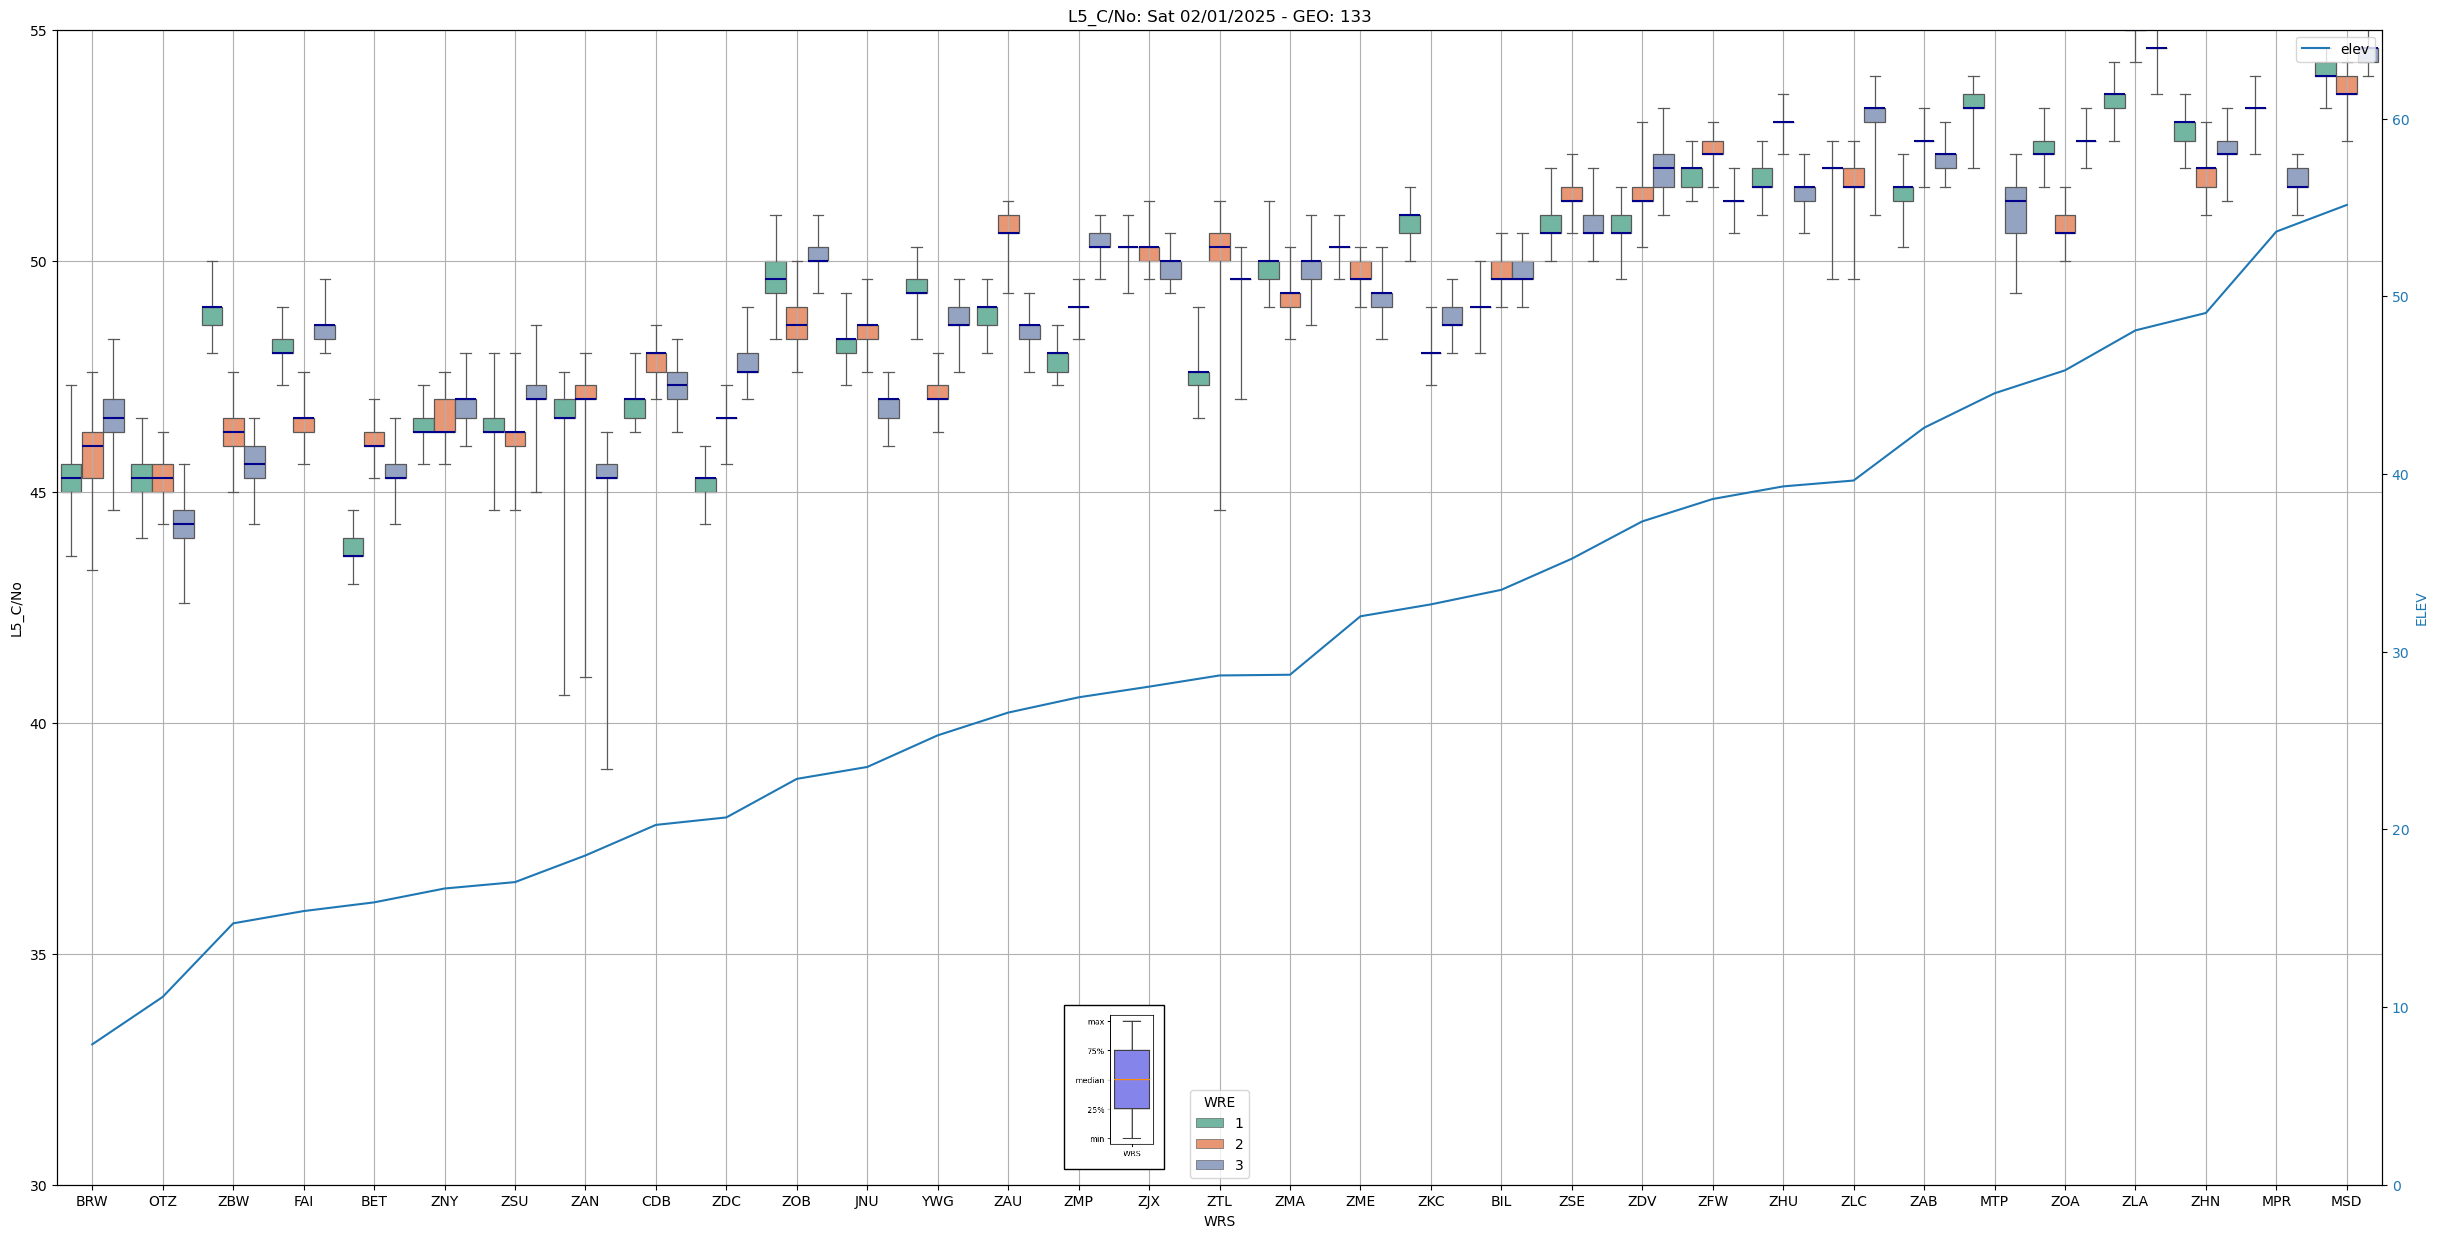Click the WRS x-axis title
Viewport: 2439px width, 1238px height.
tap(1219, 1221)
